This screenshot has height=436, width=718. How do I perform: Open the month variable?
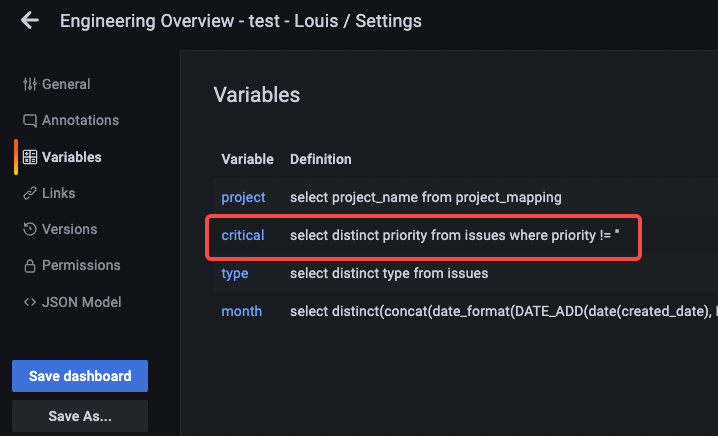click(x=242, y=311)
